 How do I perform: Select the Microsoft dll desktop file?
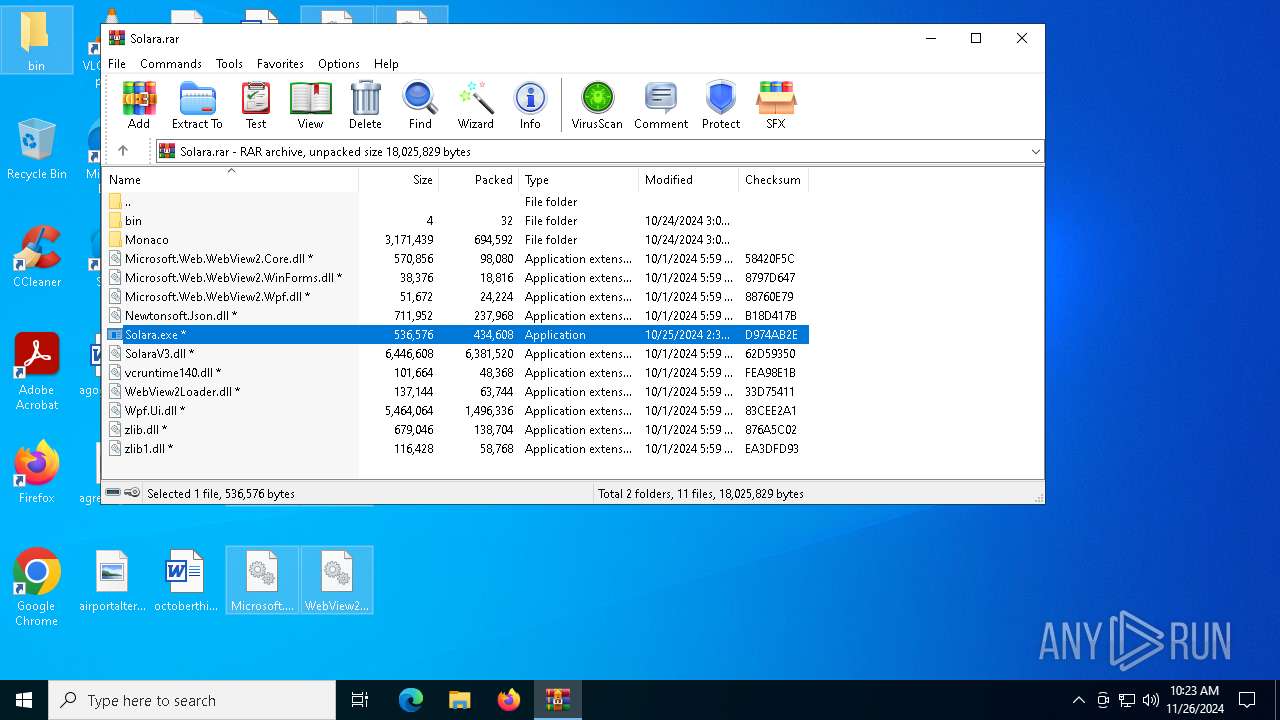262,580
